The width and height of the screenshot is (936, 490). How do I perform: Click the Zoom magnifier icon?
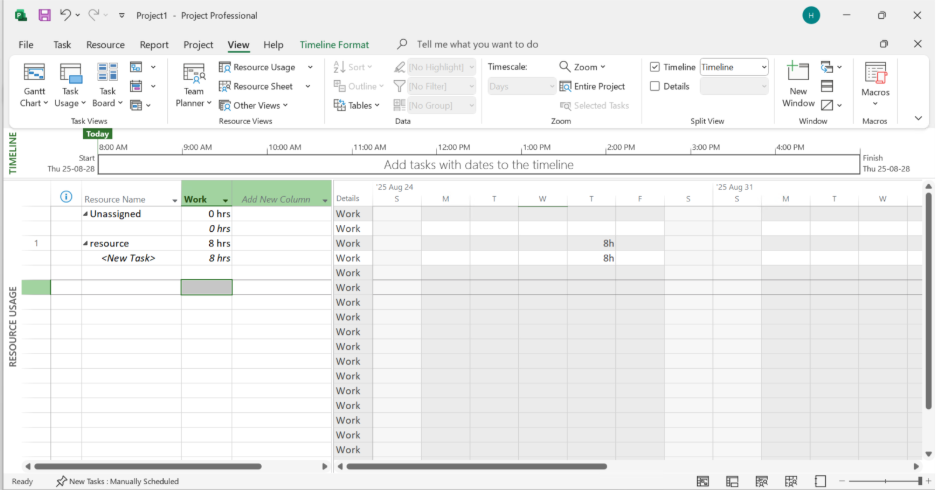[565, 66]
